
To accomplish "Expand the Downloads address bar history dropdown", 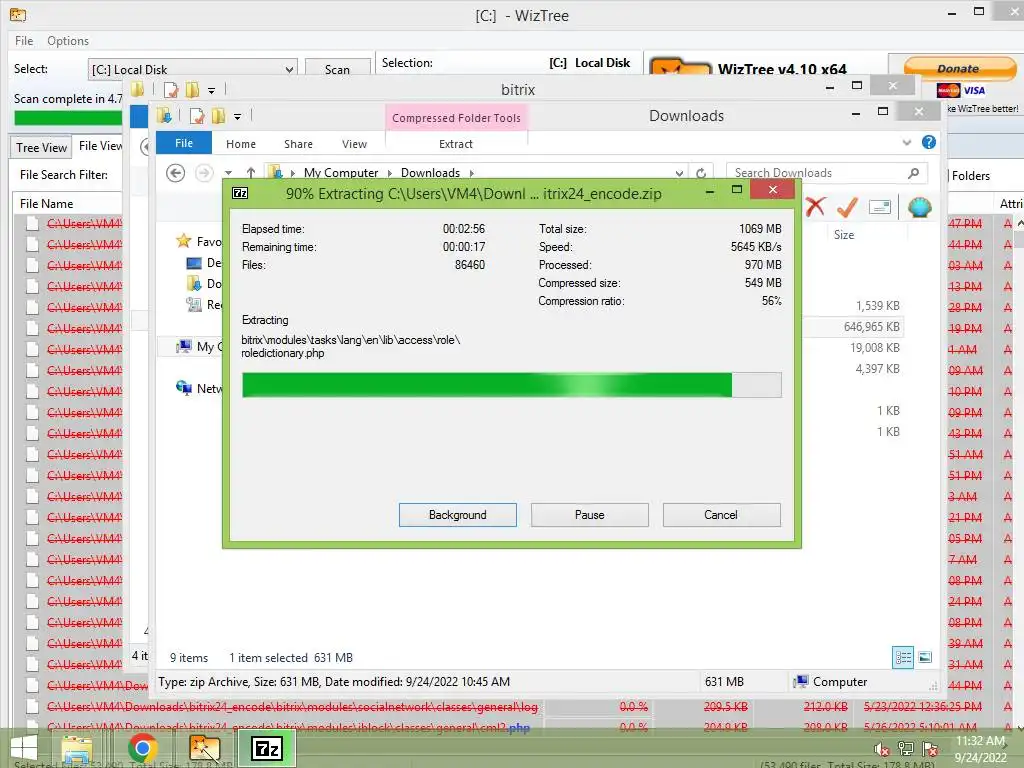I will pyautogui.click(x=679, y=173).
